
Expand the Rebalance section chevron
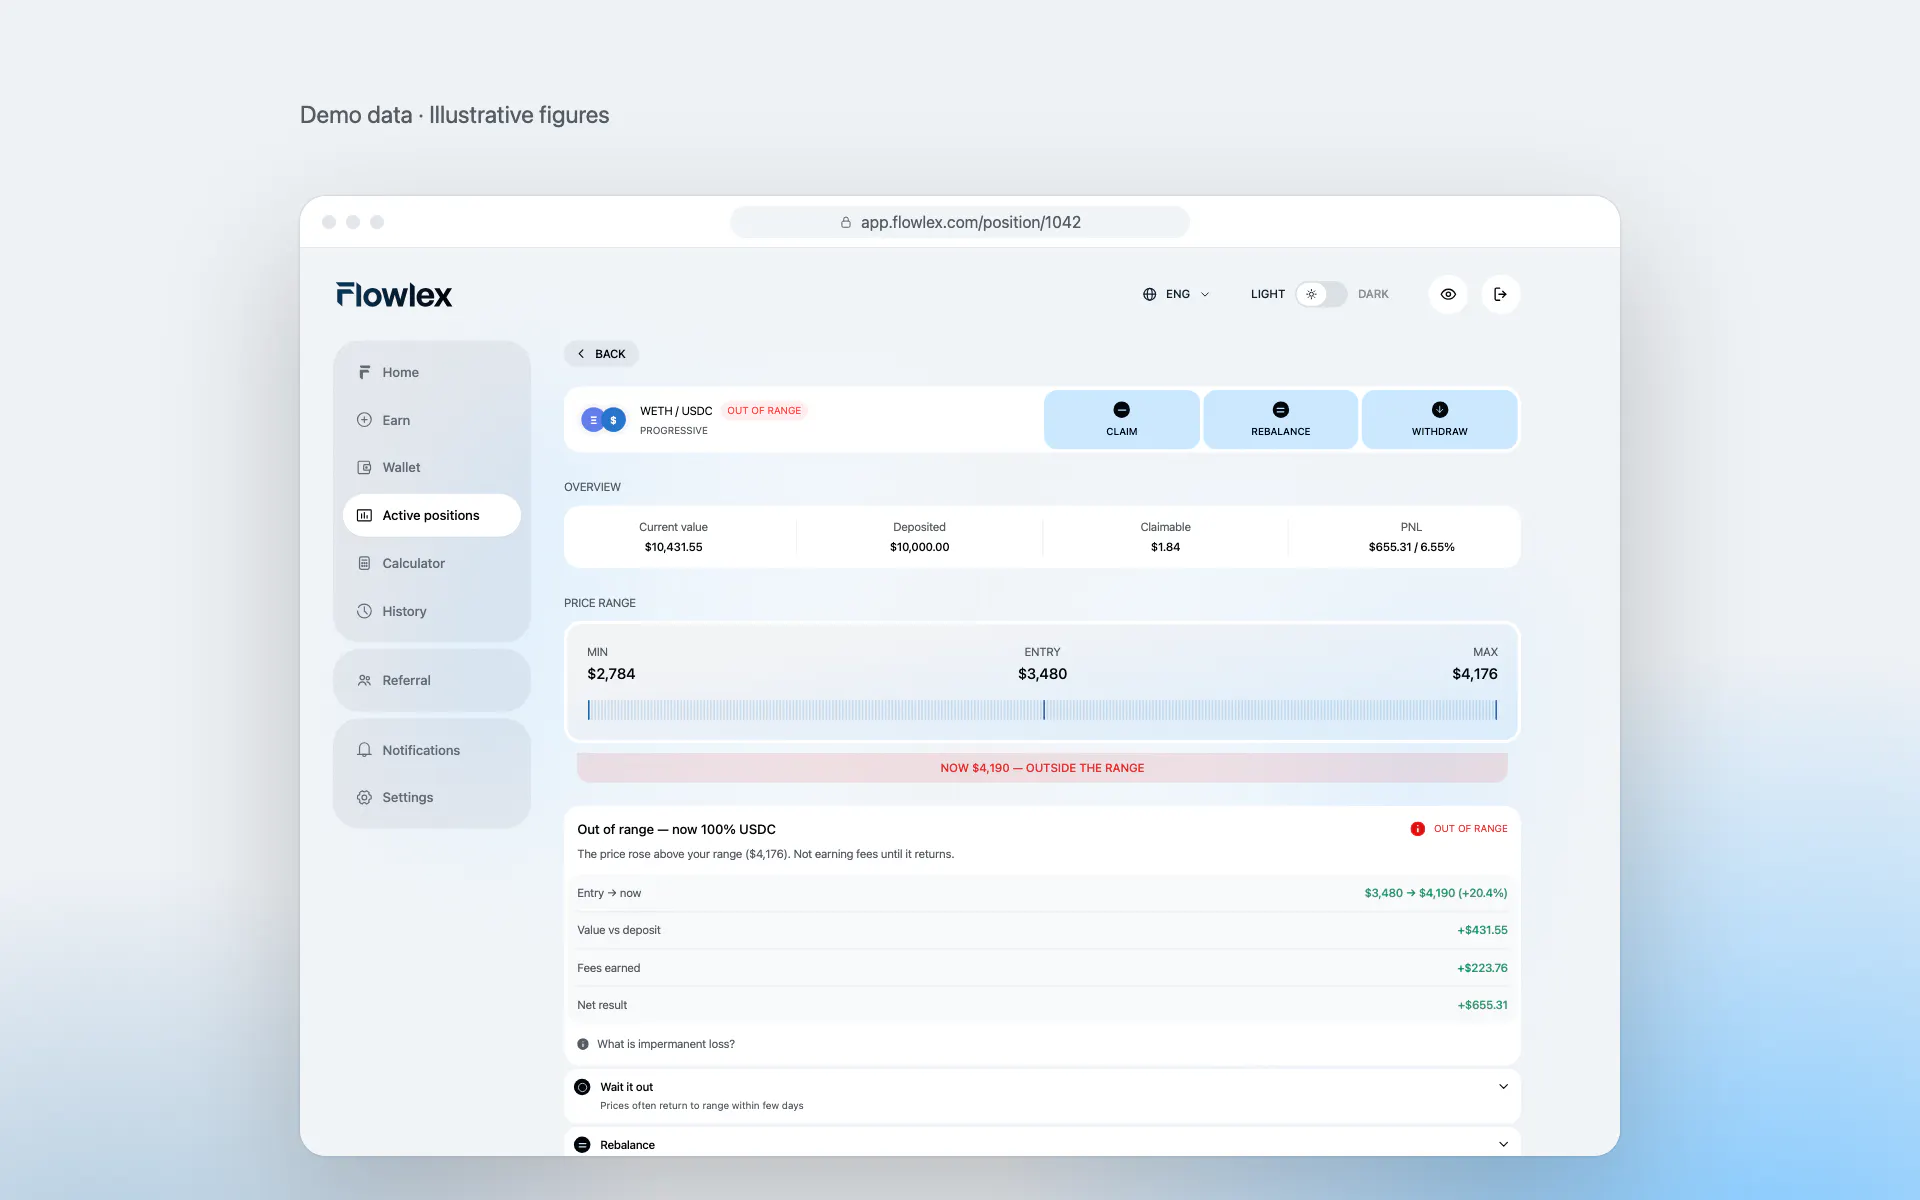[1503, 1145]
